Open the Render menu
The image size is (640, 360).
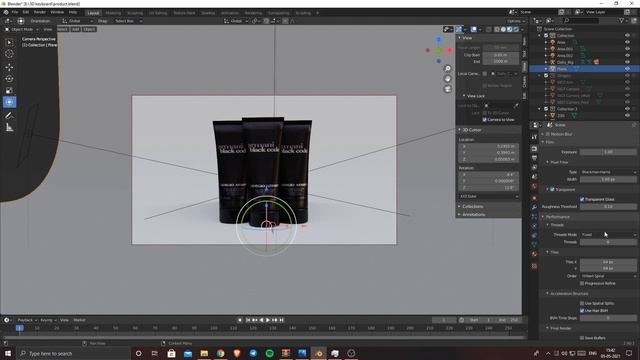pos(40,12)
